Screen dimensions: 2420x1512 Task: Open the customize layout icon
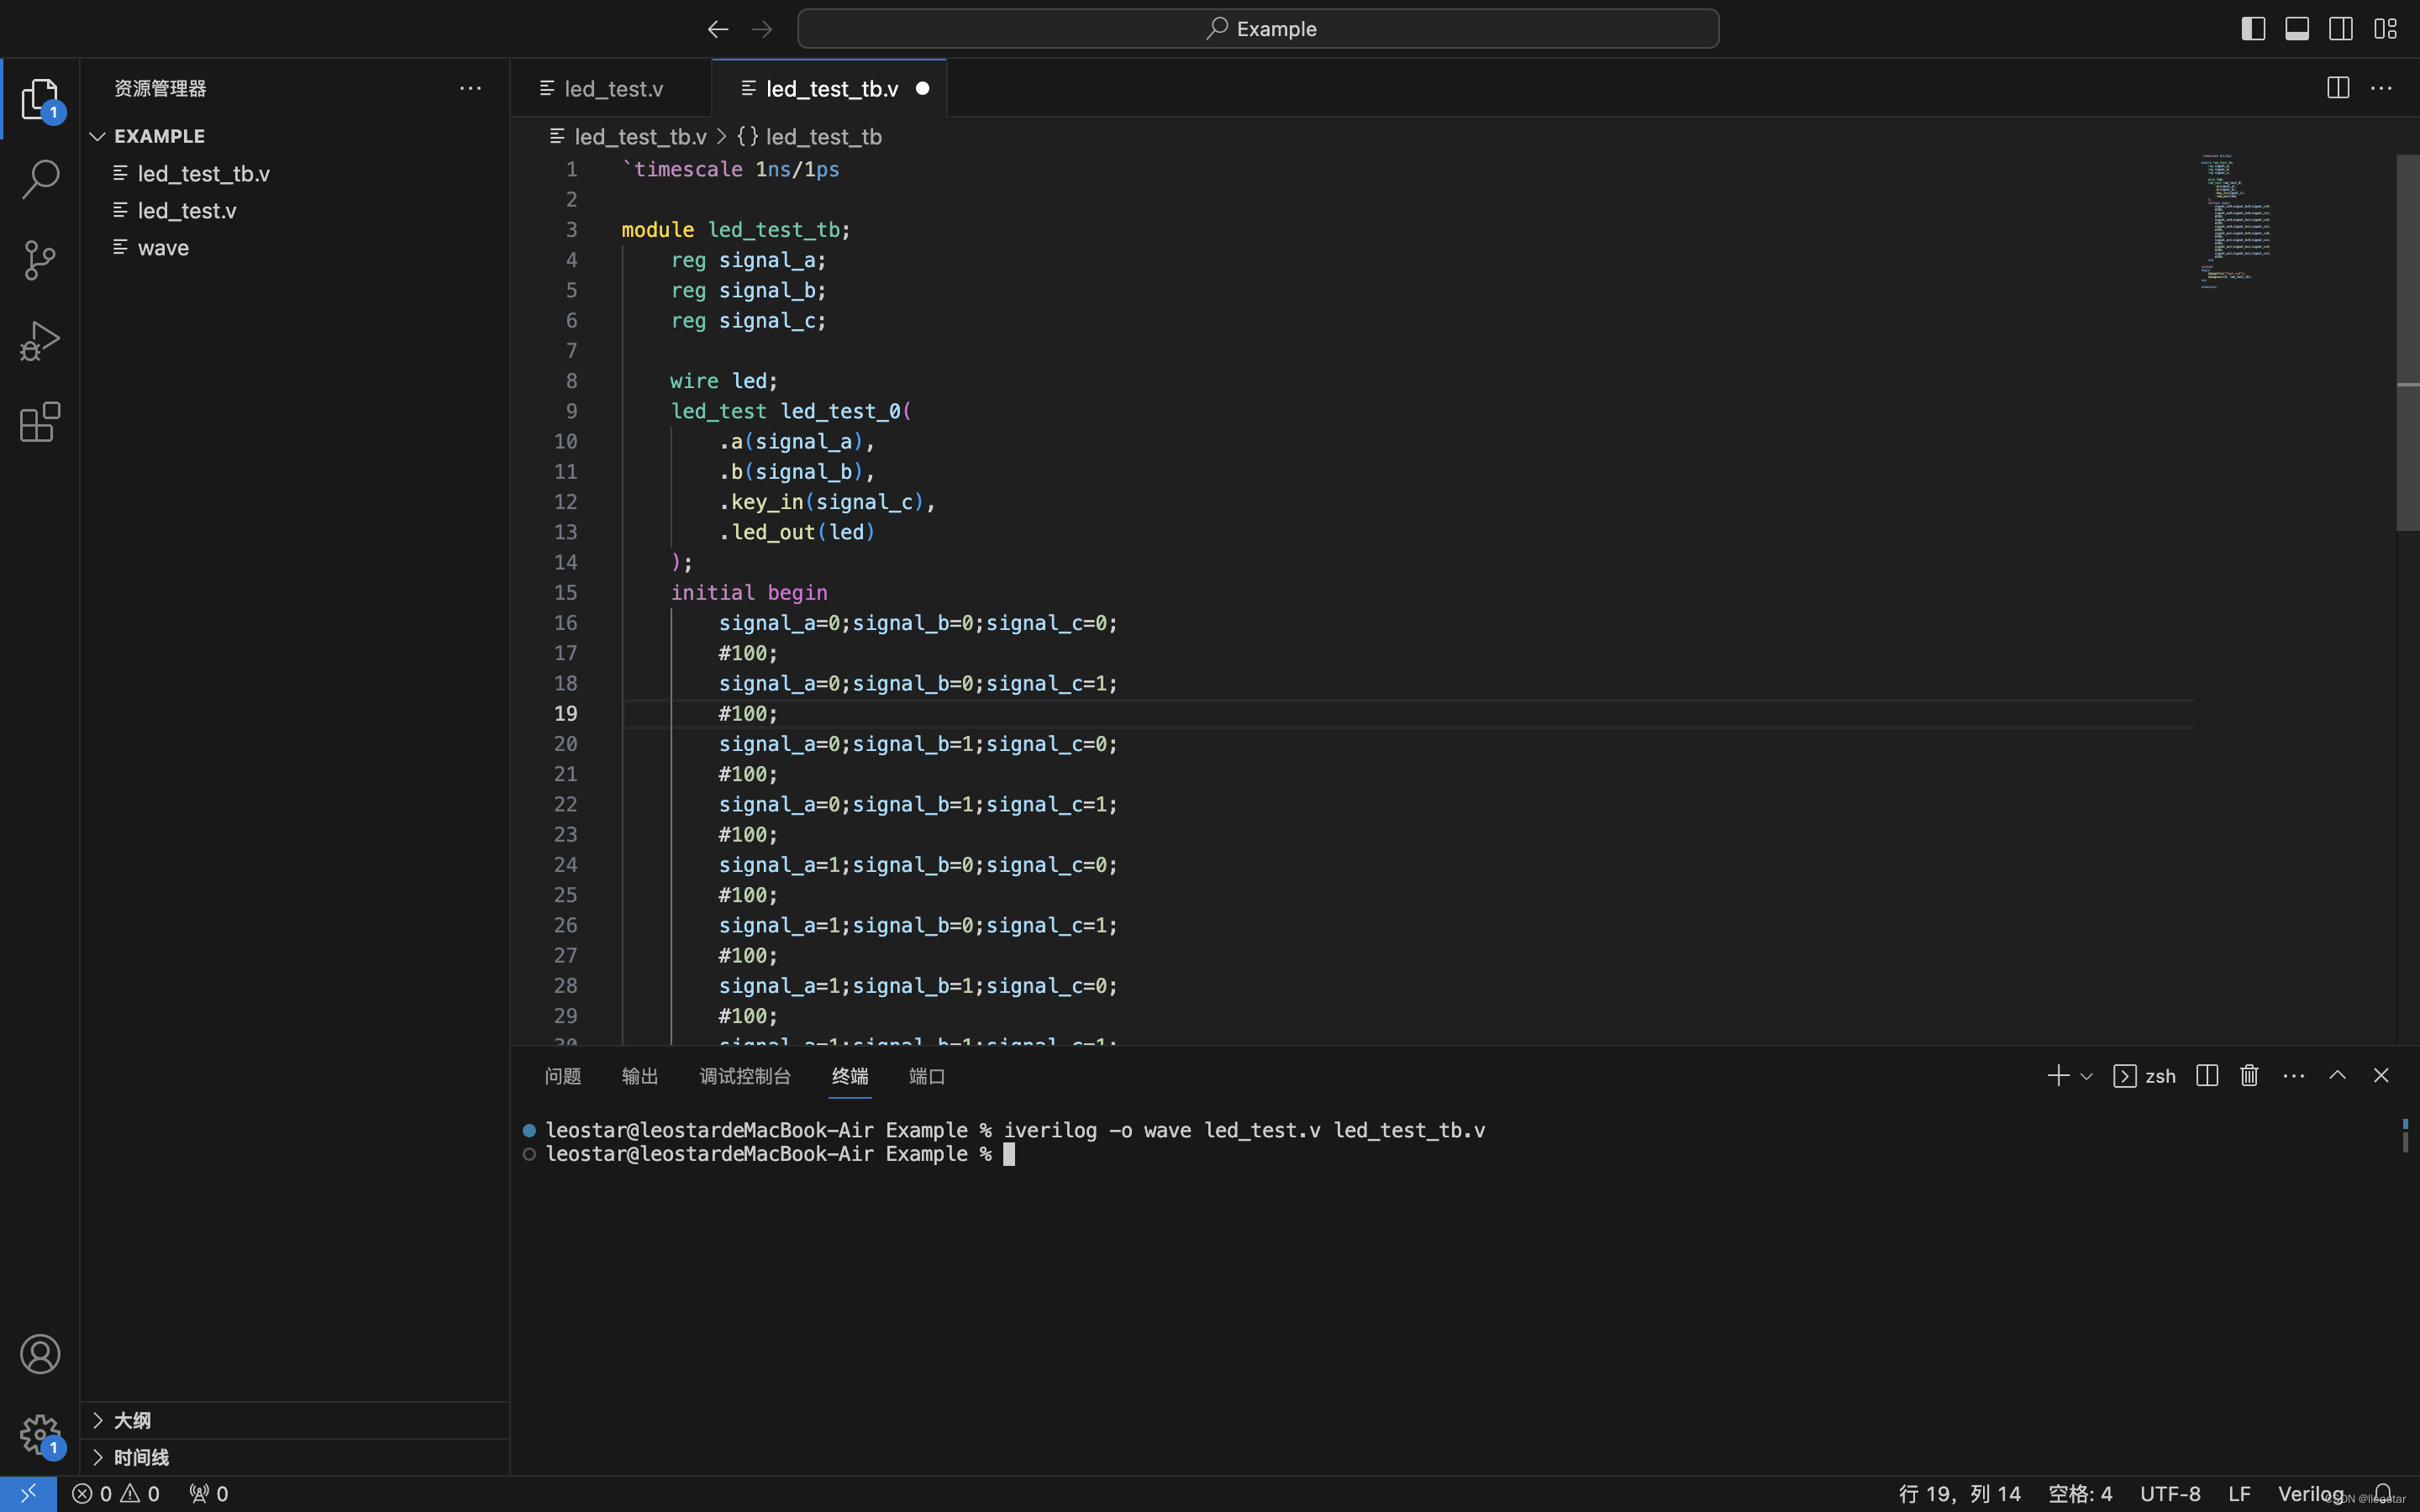(2385, 29)
